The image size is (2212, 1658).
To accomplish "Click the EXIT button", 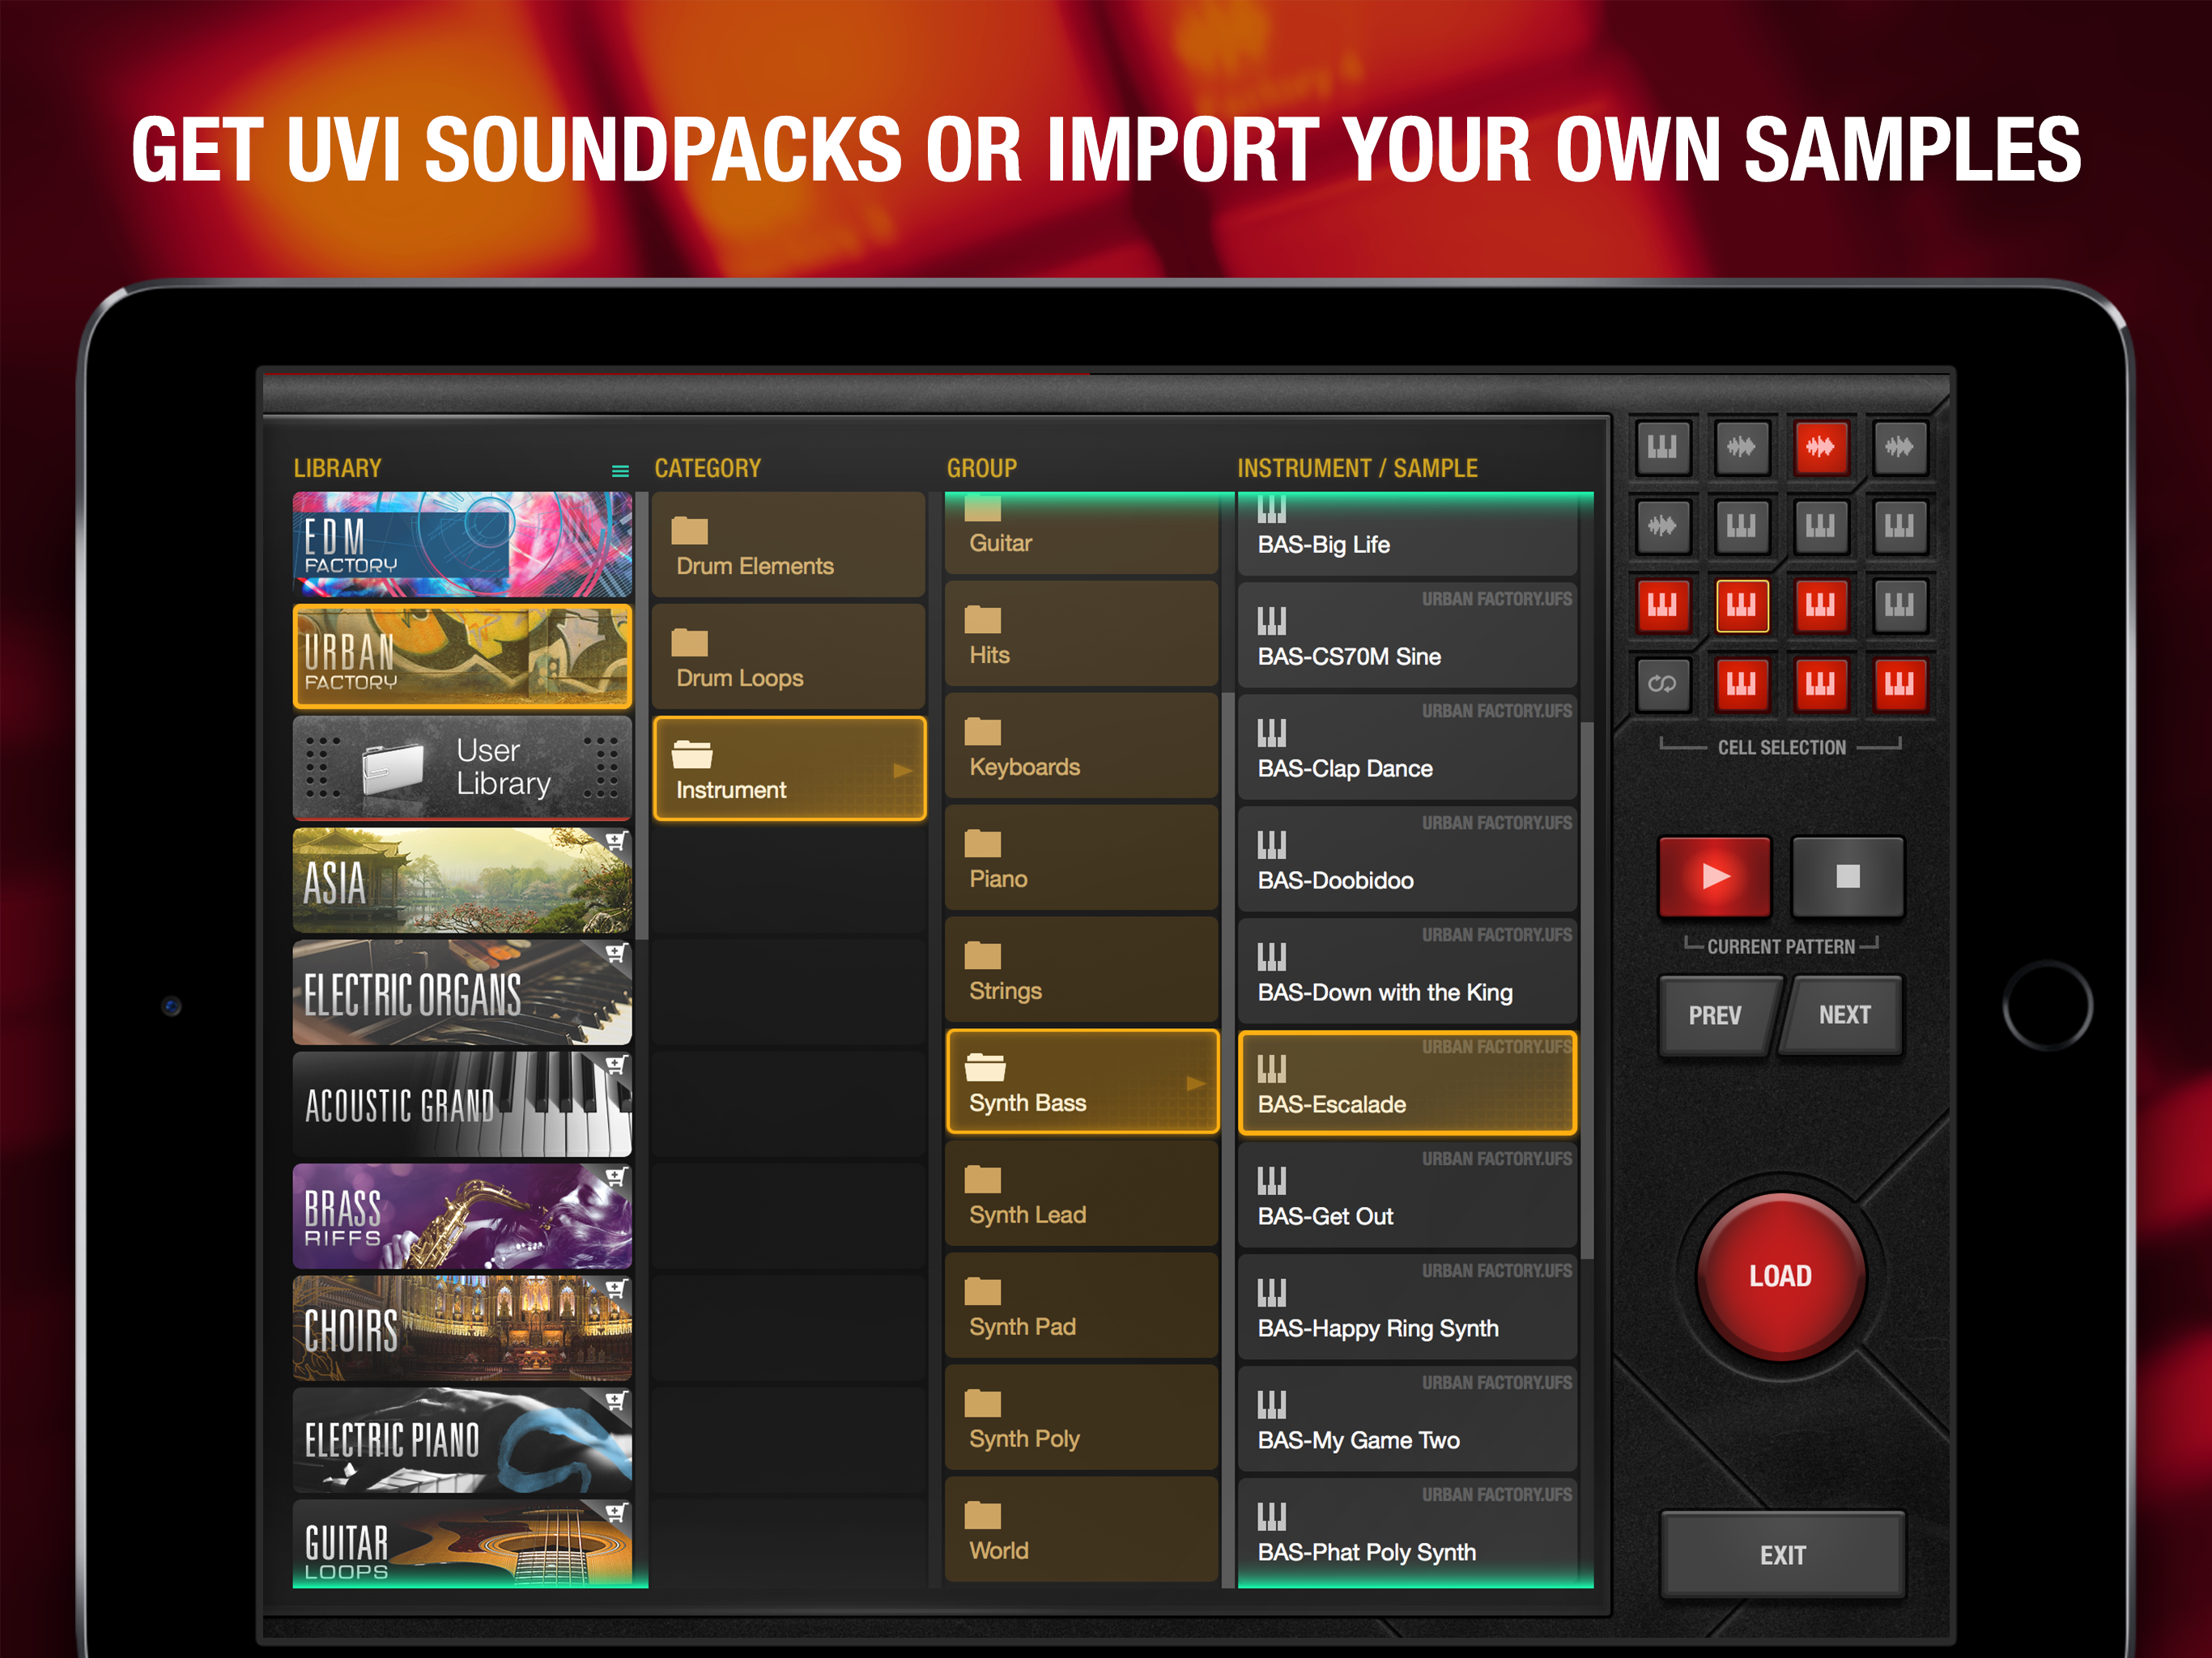I will (1782, 1554).
